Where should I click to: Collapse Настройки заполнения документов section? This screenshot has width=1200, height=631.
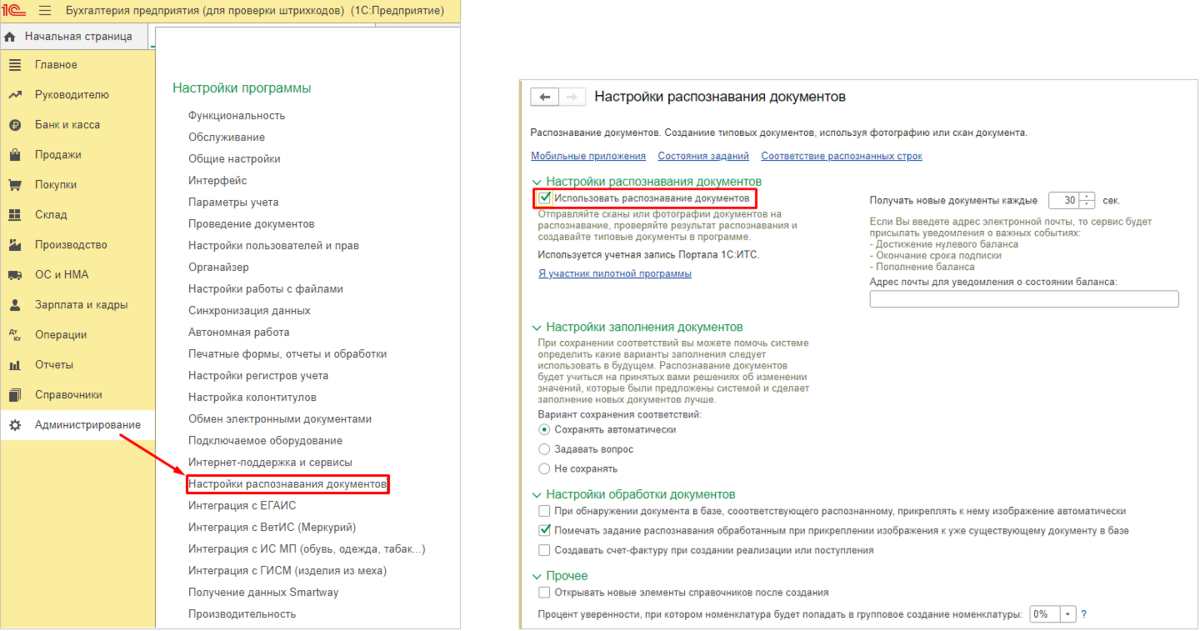[536, 327]
